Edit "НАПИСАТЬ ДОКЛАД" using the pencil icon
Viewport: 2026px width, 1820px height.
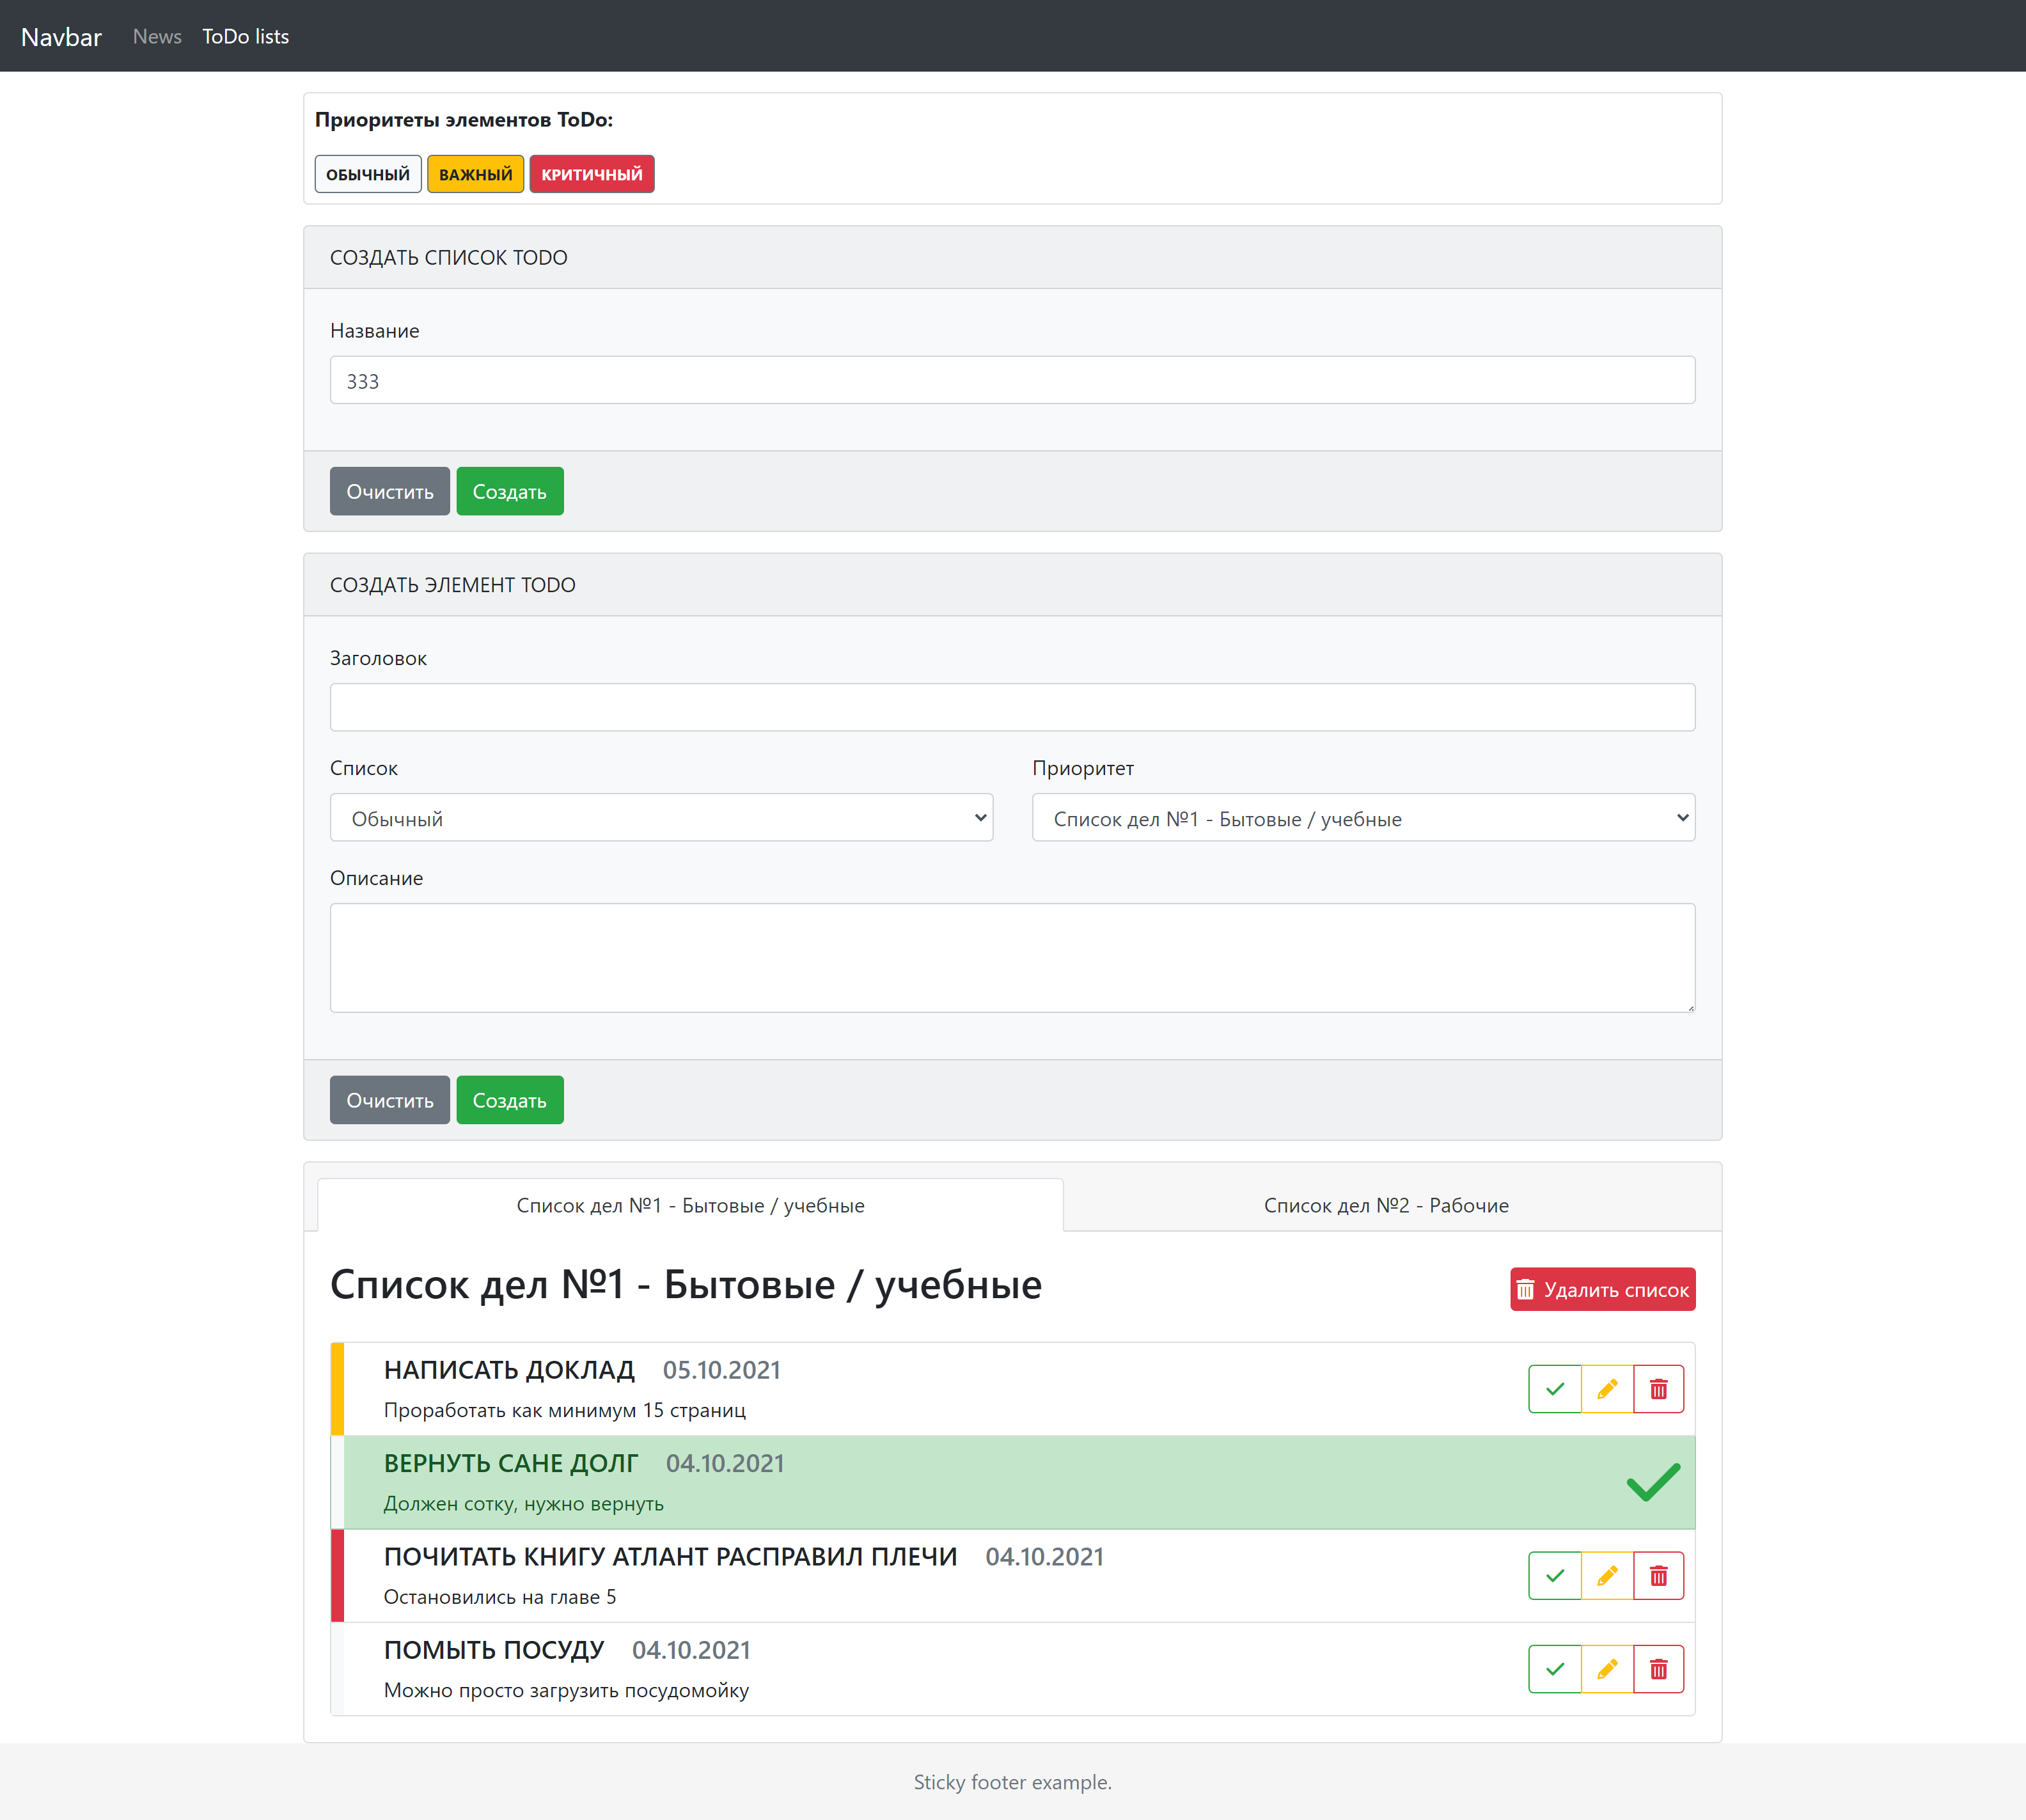(1607, 1389)
